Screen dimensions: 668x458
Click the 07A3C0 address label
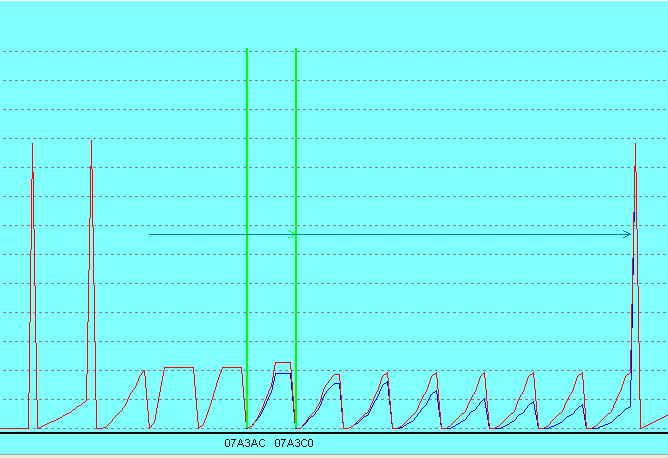tap(294, 441)
